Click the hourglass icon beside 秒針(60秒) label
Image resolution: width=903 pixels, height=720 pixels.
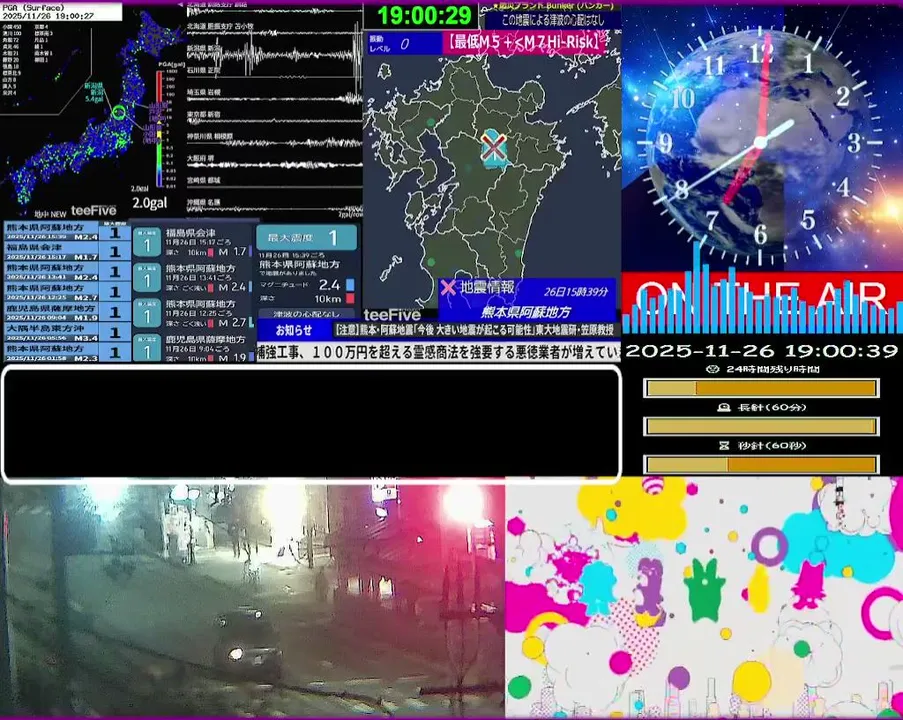click(724, 445)
